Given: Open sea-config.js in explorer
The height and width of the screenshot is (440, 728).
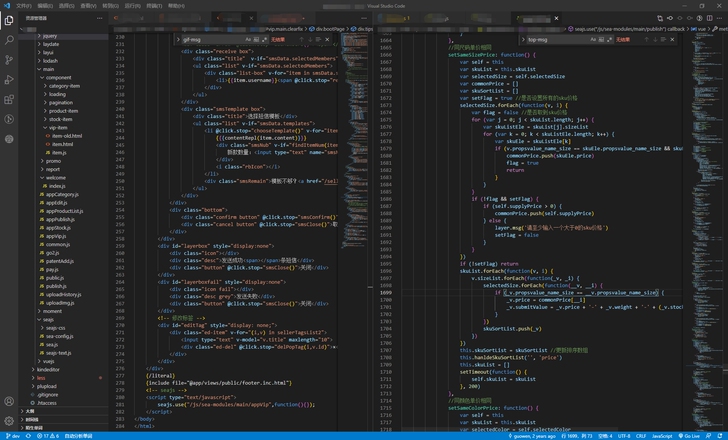Looking at the screenshot, I should pos(59,336).
